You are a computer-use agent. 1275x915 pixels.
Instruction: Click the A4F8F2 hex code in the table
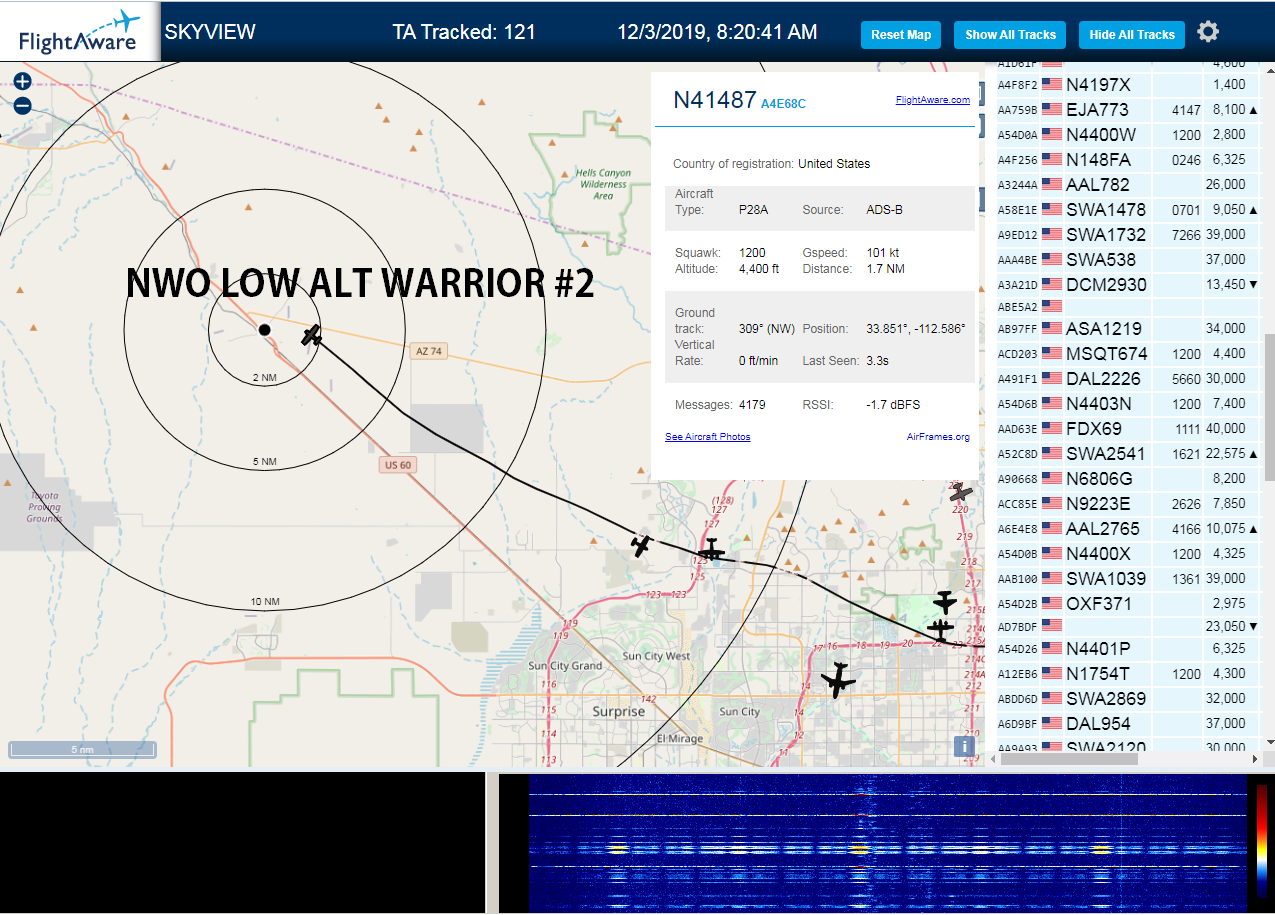tap(1017, 86)
